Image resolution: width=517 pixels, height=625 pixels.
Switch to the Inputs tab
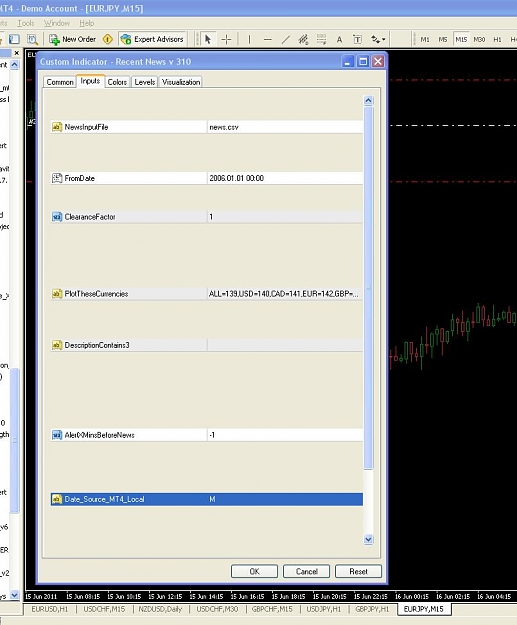click(90, 81)
